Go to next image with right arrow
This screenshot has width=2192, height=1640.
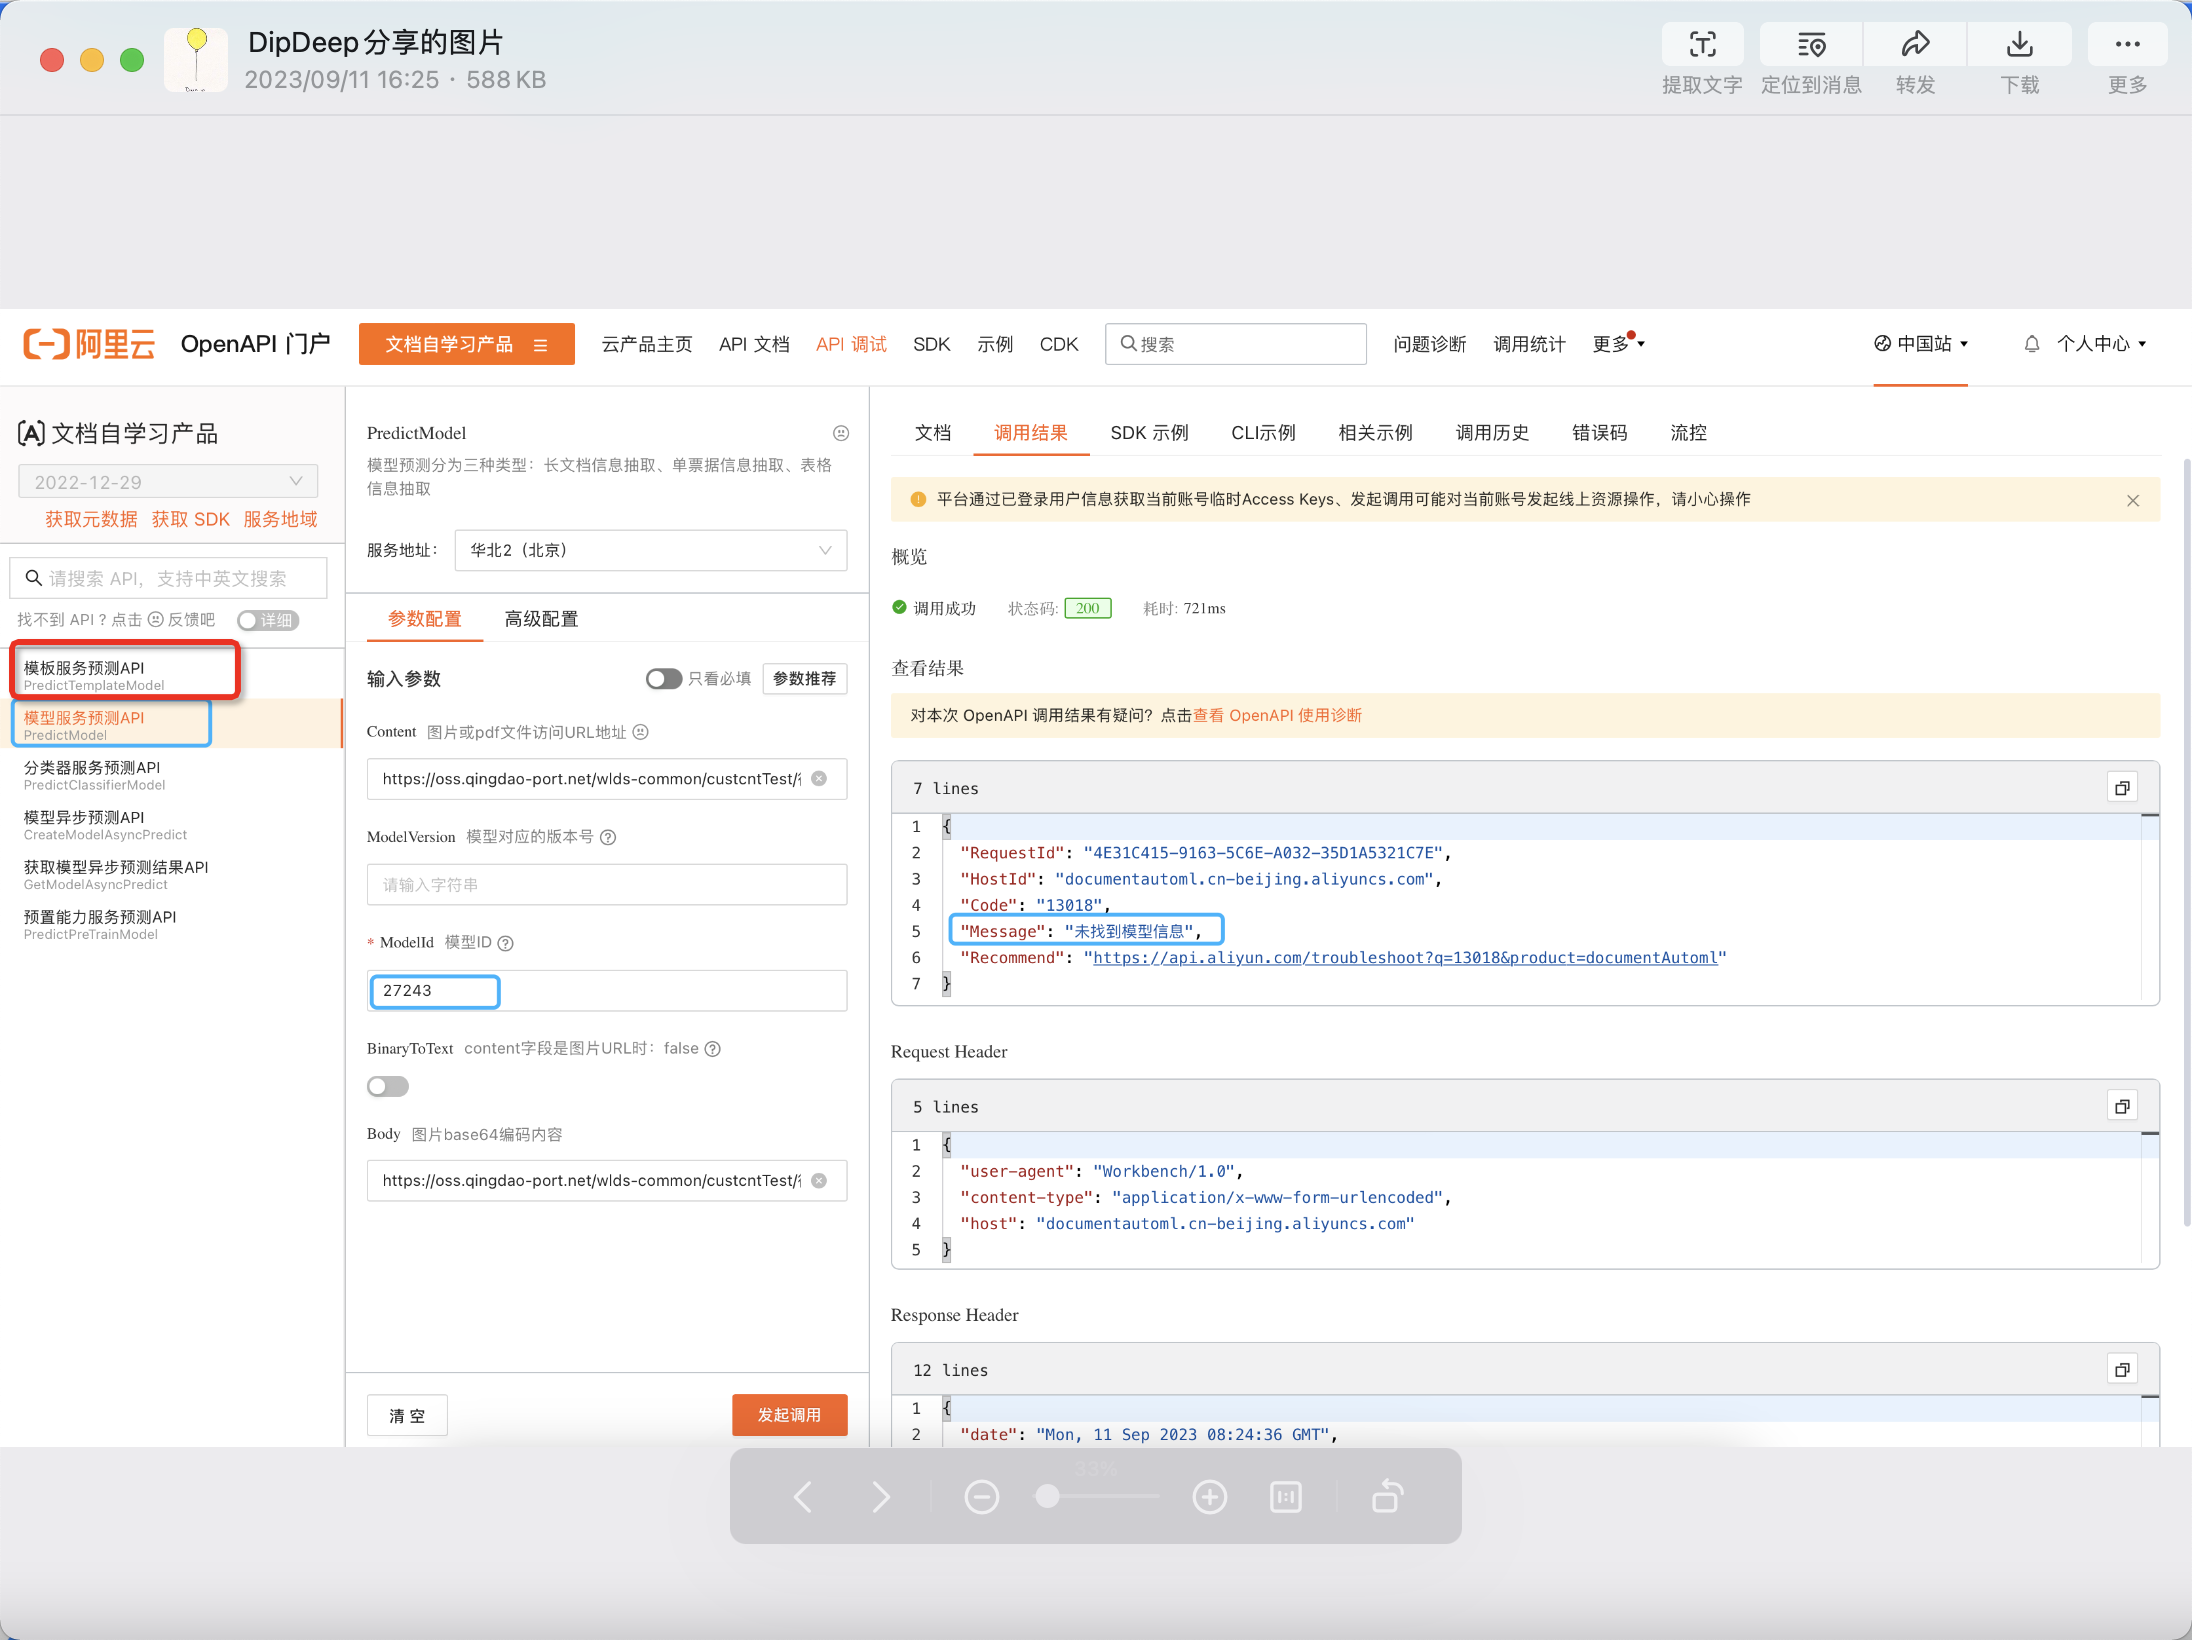[880, 1497]
